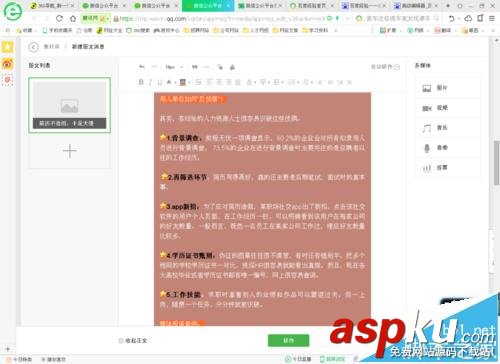Switch to the 百度经验首页 browser tab

pyautogui.click(x=311, y=6)
